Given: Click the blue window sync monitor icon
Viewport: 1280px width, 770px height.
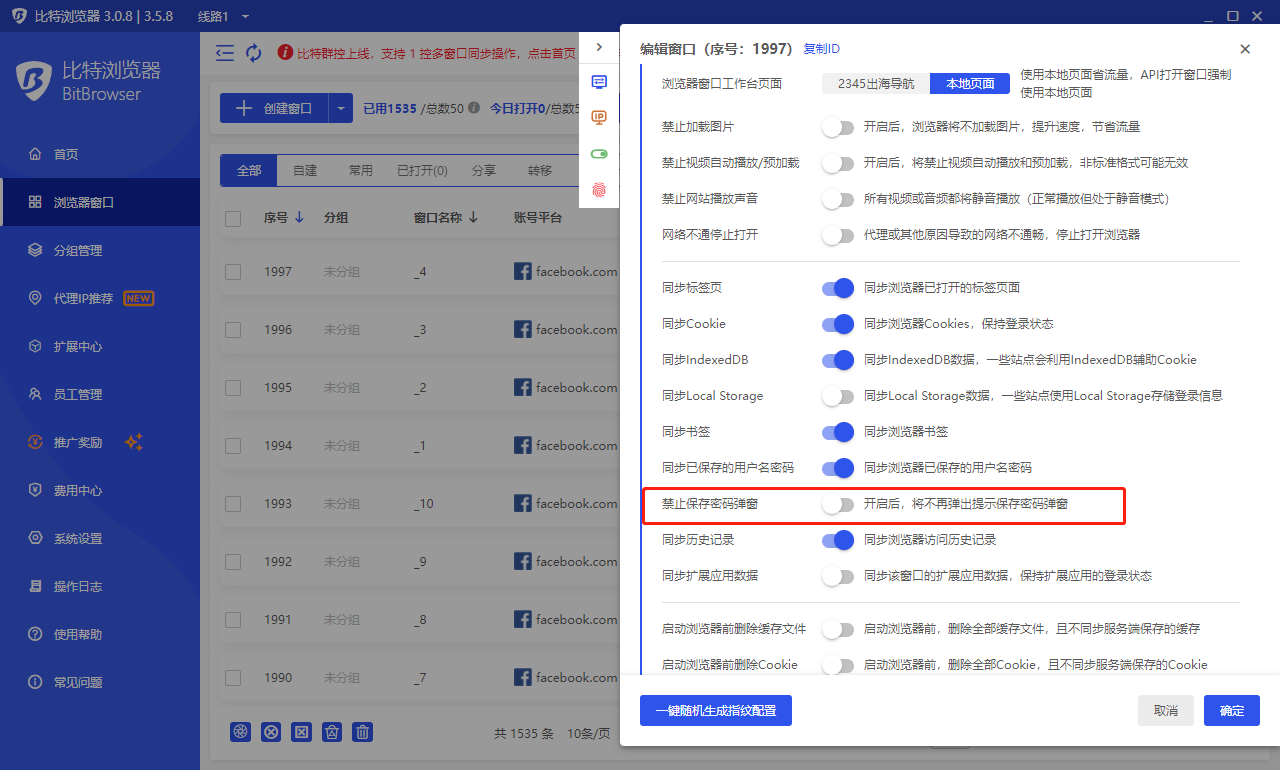Looking at the screenshot, I should (599, 82).
